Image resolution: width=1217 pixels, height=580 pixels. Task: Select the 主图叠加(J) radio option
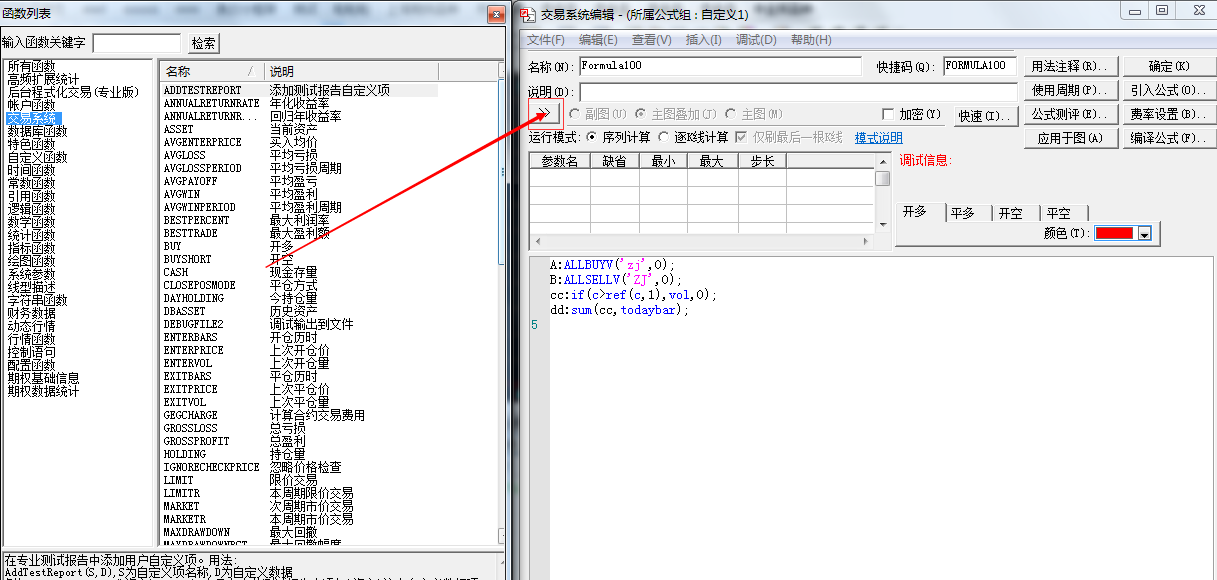(641, 114)
